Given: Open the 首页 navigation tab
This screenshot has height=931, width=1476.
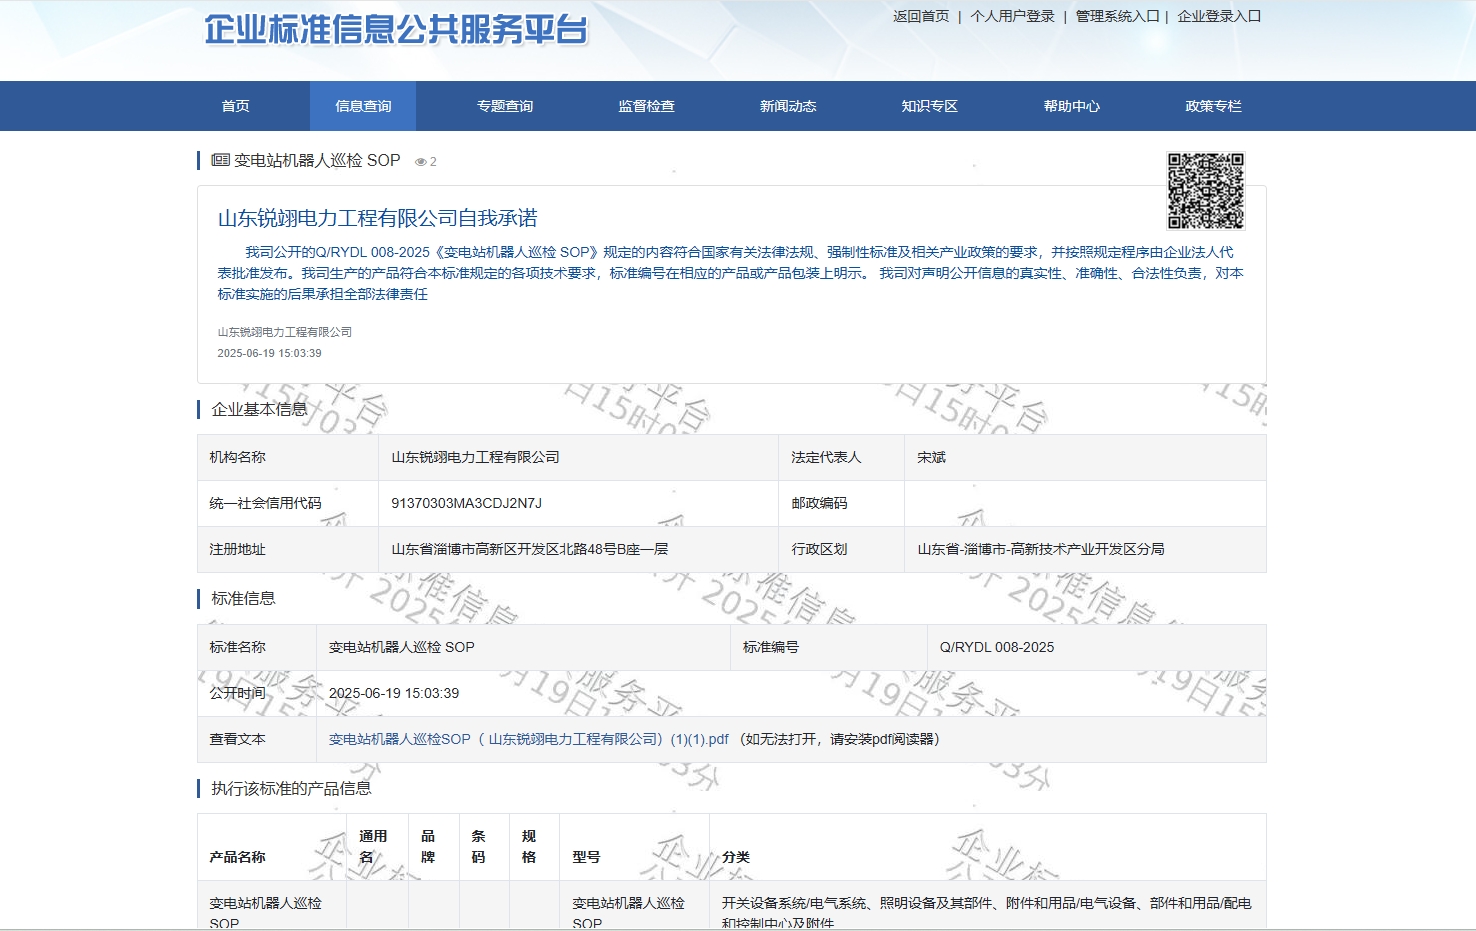Looking at the screenshot, I should 236,106.
